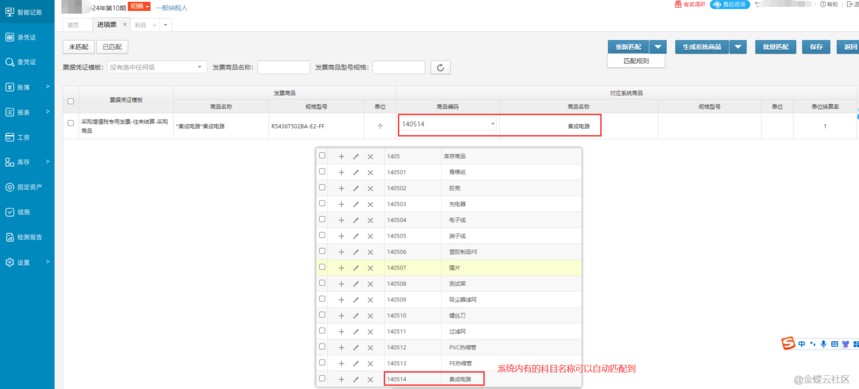Switch to the 进项票 tab
The image size is (859, 389).
(106, 25)
